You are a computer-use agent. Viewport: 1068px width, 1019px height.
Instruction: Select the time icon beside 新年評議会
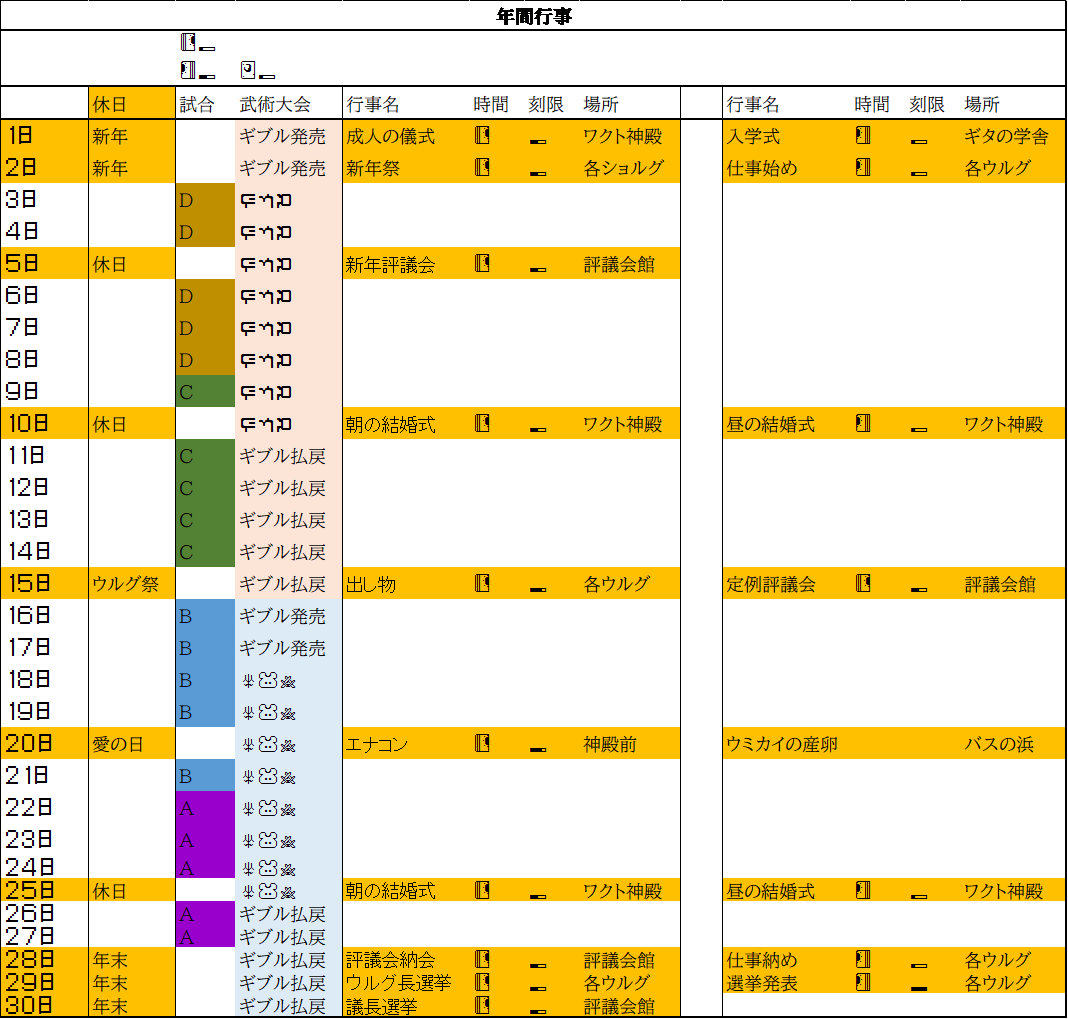[x=482, y=263]
